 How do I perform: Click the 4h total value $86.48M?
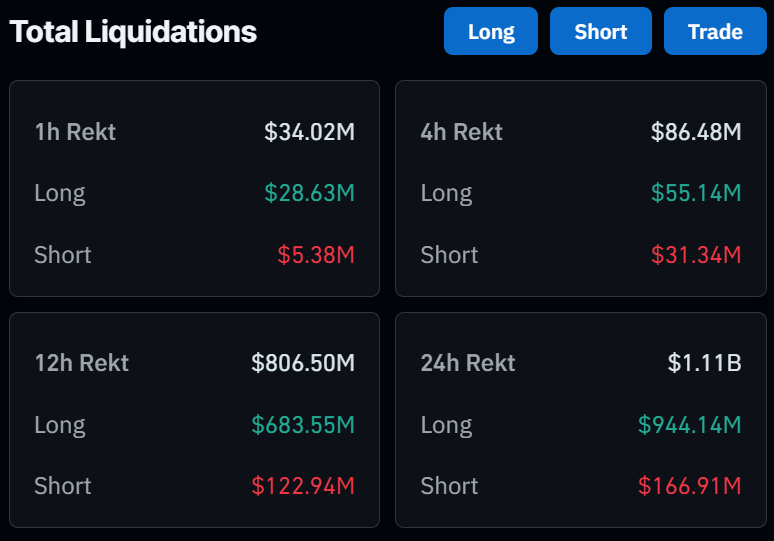tap(696, 132)
